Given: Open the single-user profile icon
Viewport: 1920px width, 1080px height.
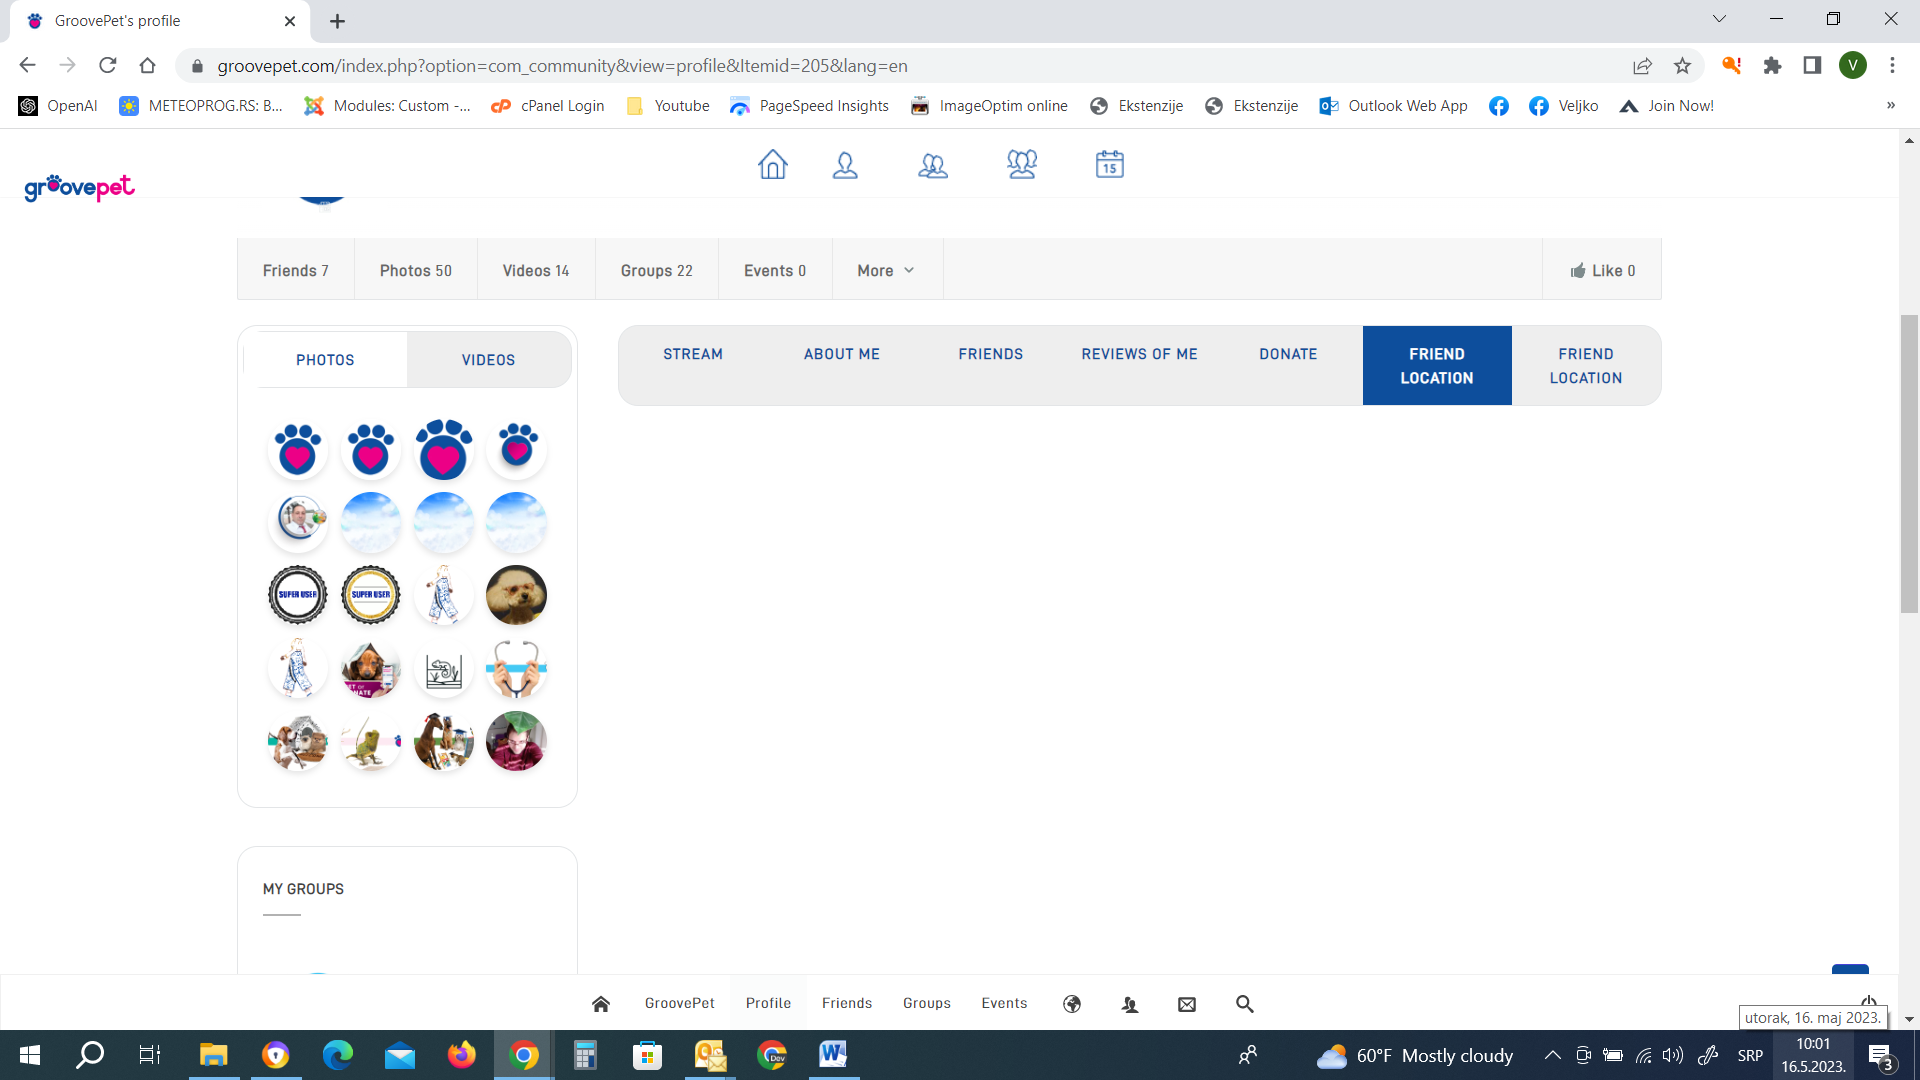Looking at the screenshot, I should [845, 165].
